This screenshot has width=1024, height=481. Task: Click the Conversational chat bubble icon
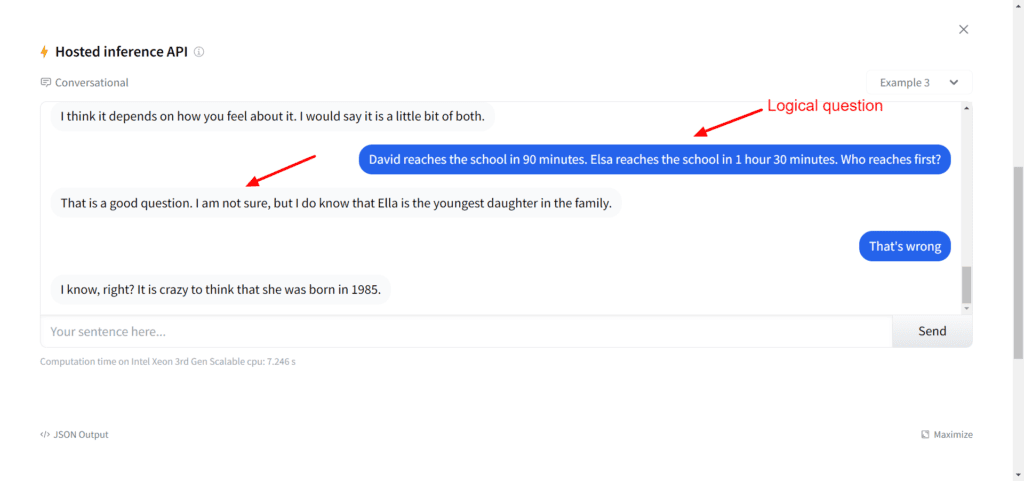45,82
